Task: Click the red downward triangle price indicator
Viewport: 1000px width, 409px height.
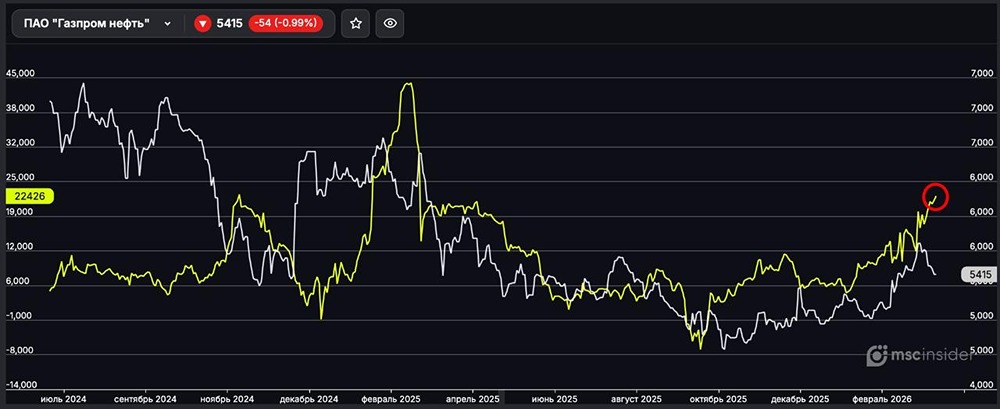Action: pos(203,23)
